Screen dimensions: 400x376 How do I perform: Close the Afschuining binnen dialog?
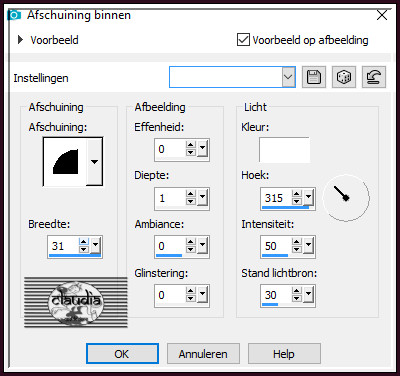382,15
